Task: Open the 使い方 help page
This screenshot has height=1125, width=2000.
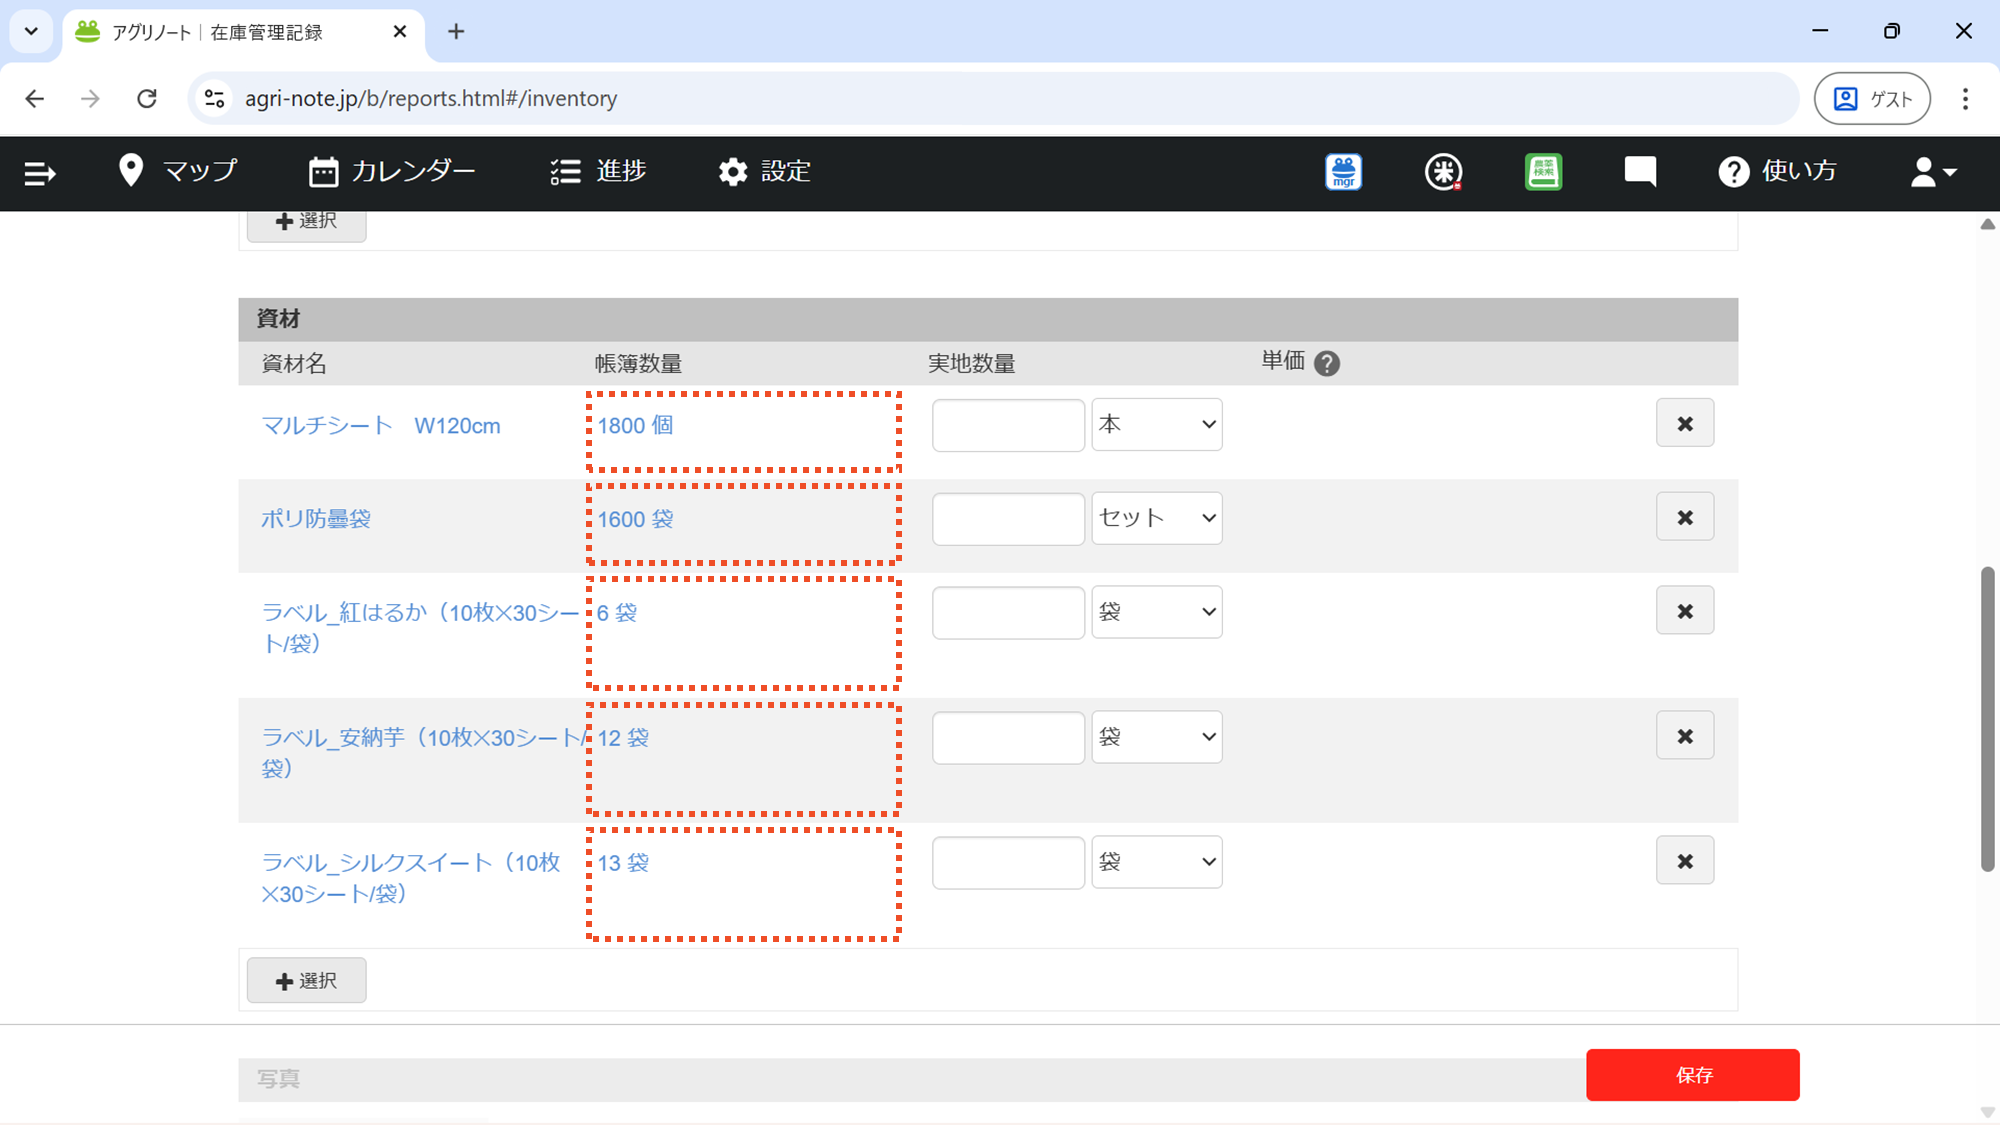Action: pyautogui.click(x=1777, y=171)
